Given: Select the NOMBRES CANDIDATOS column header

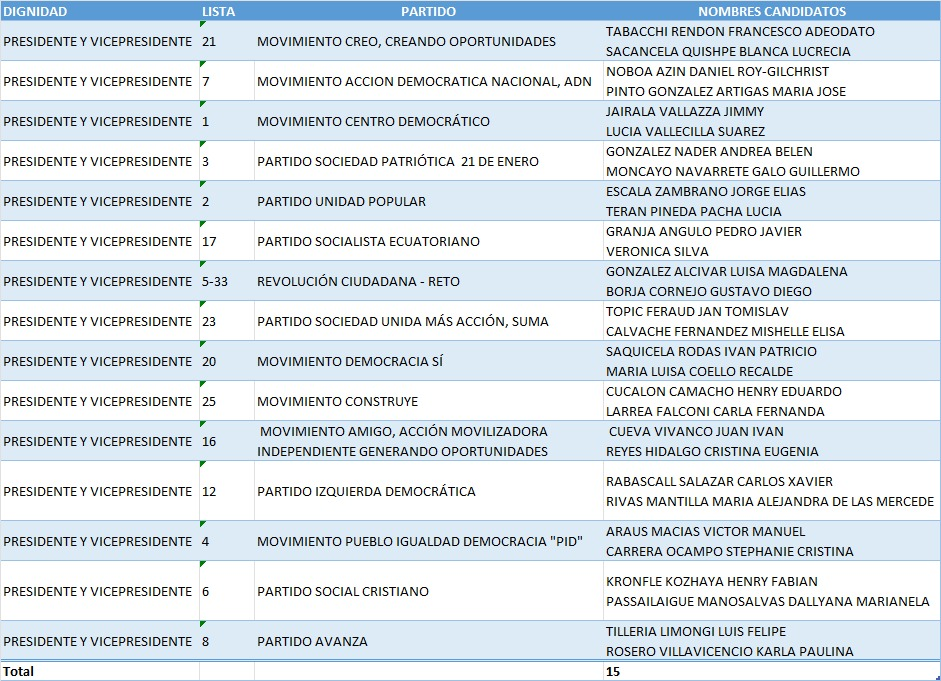Looking at the screenshot, I should point(772,11).
